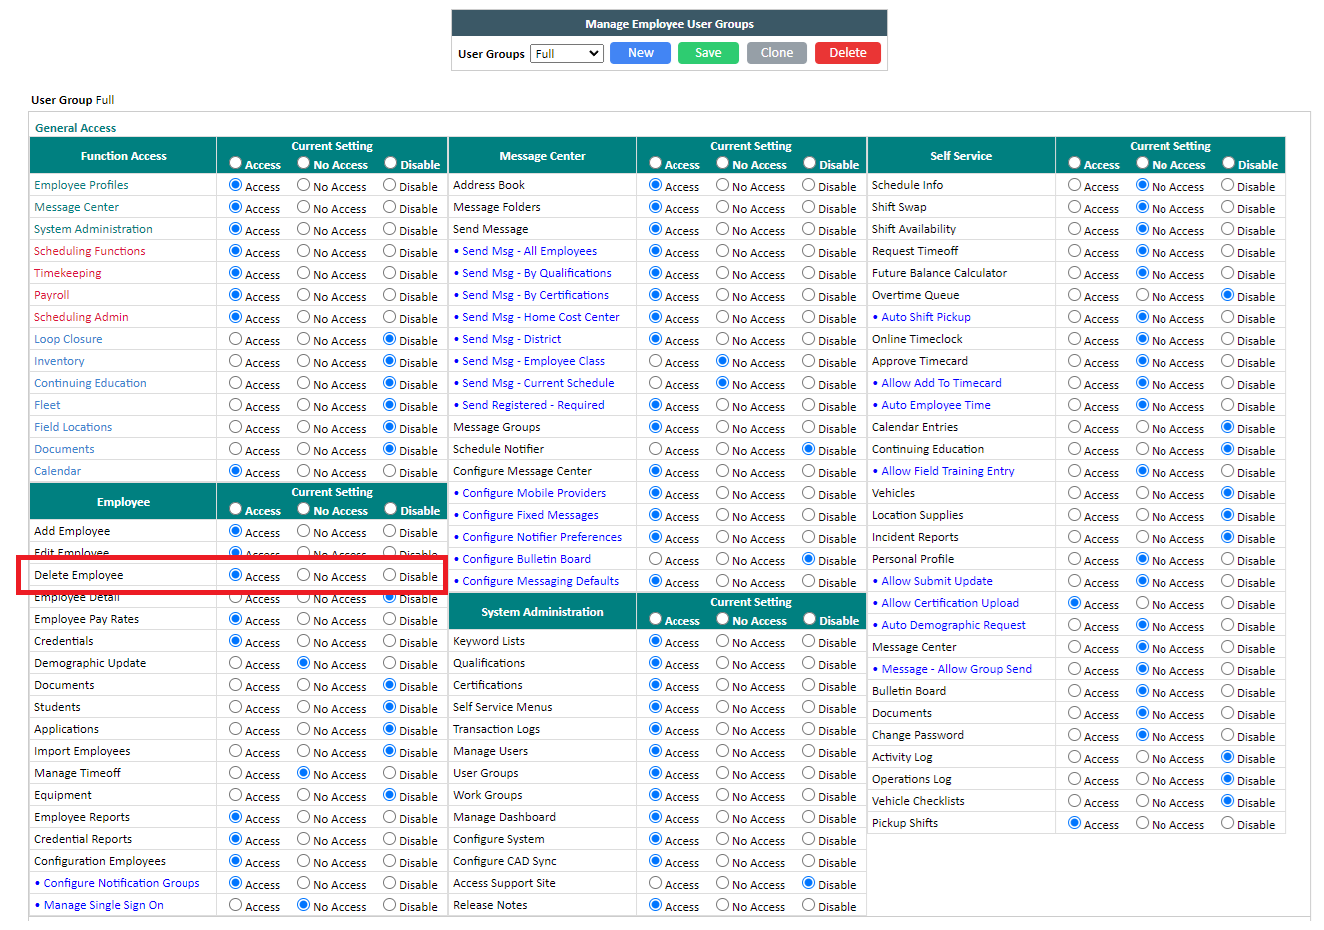Screen dimensions: 1324x930
Task: Set all Self Service items to Access via header
Action: (x=1076, y=163)
